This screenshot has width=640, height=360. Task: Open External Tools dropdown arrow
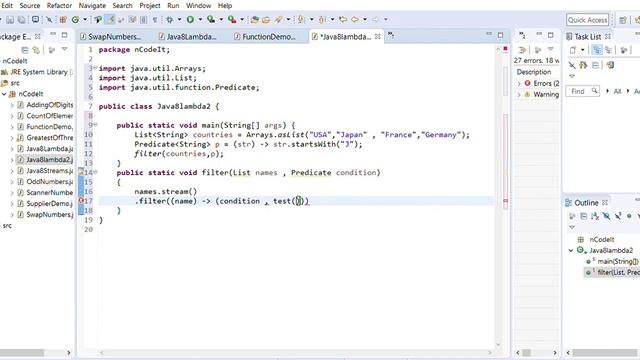[x=242, y=19]
